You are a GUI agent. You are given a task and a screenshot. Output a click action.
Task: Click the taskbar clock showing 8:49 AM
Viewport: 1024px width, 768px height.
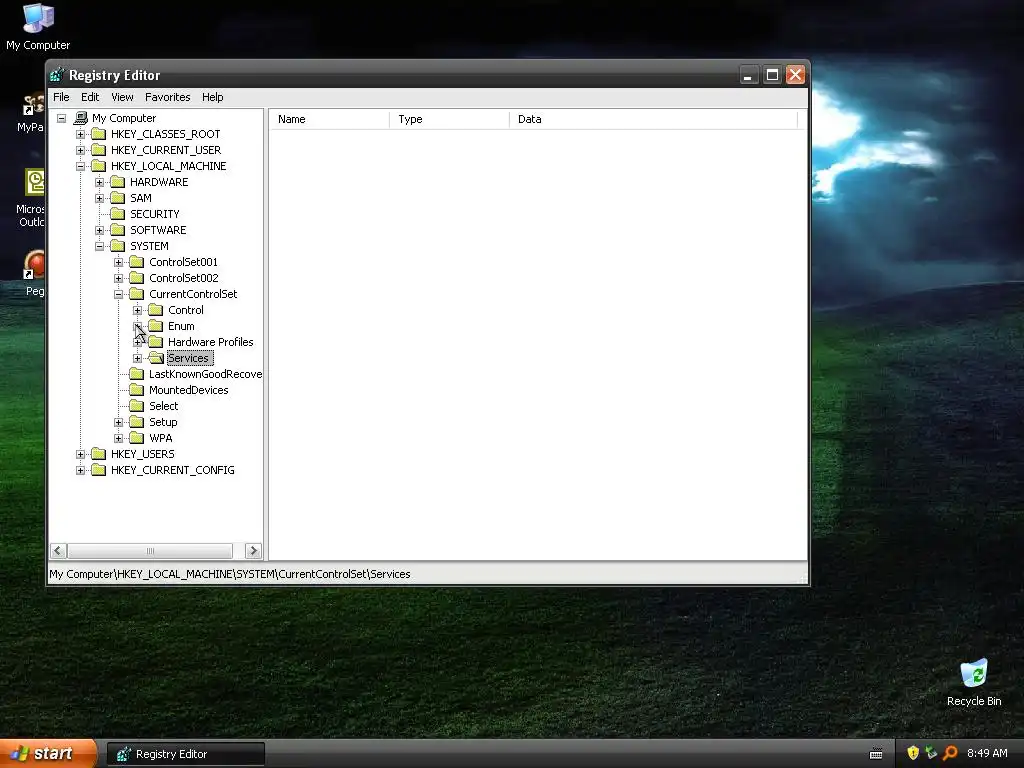point(987,753)
